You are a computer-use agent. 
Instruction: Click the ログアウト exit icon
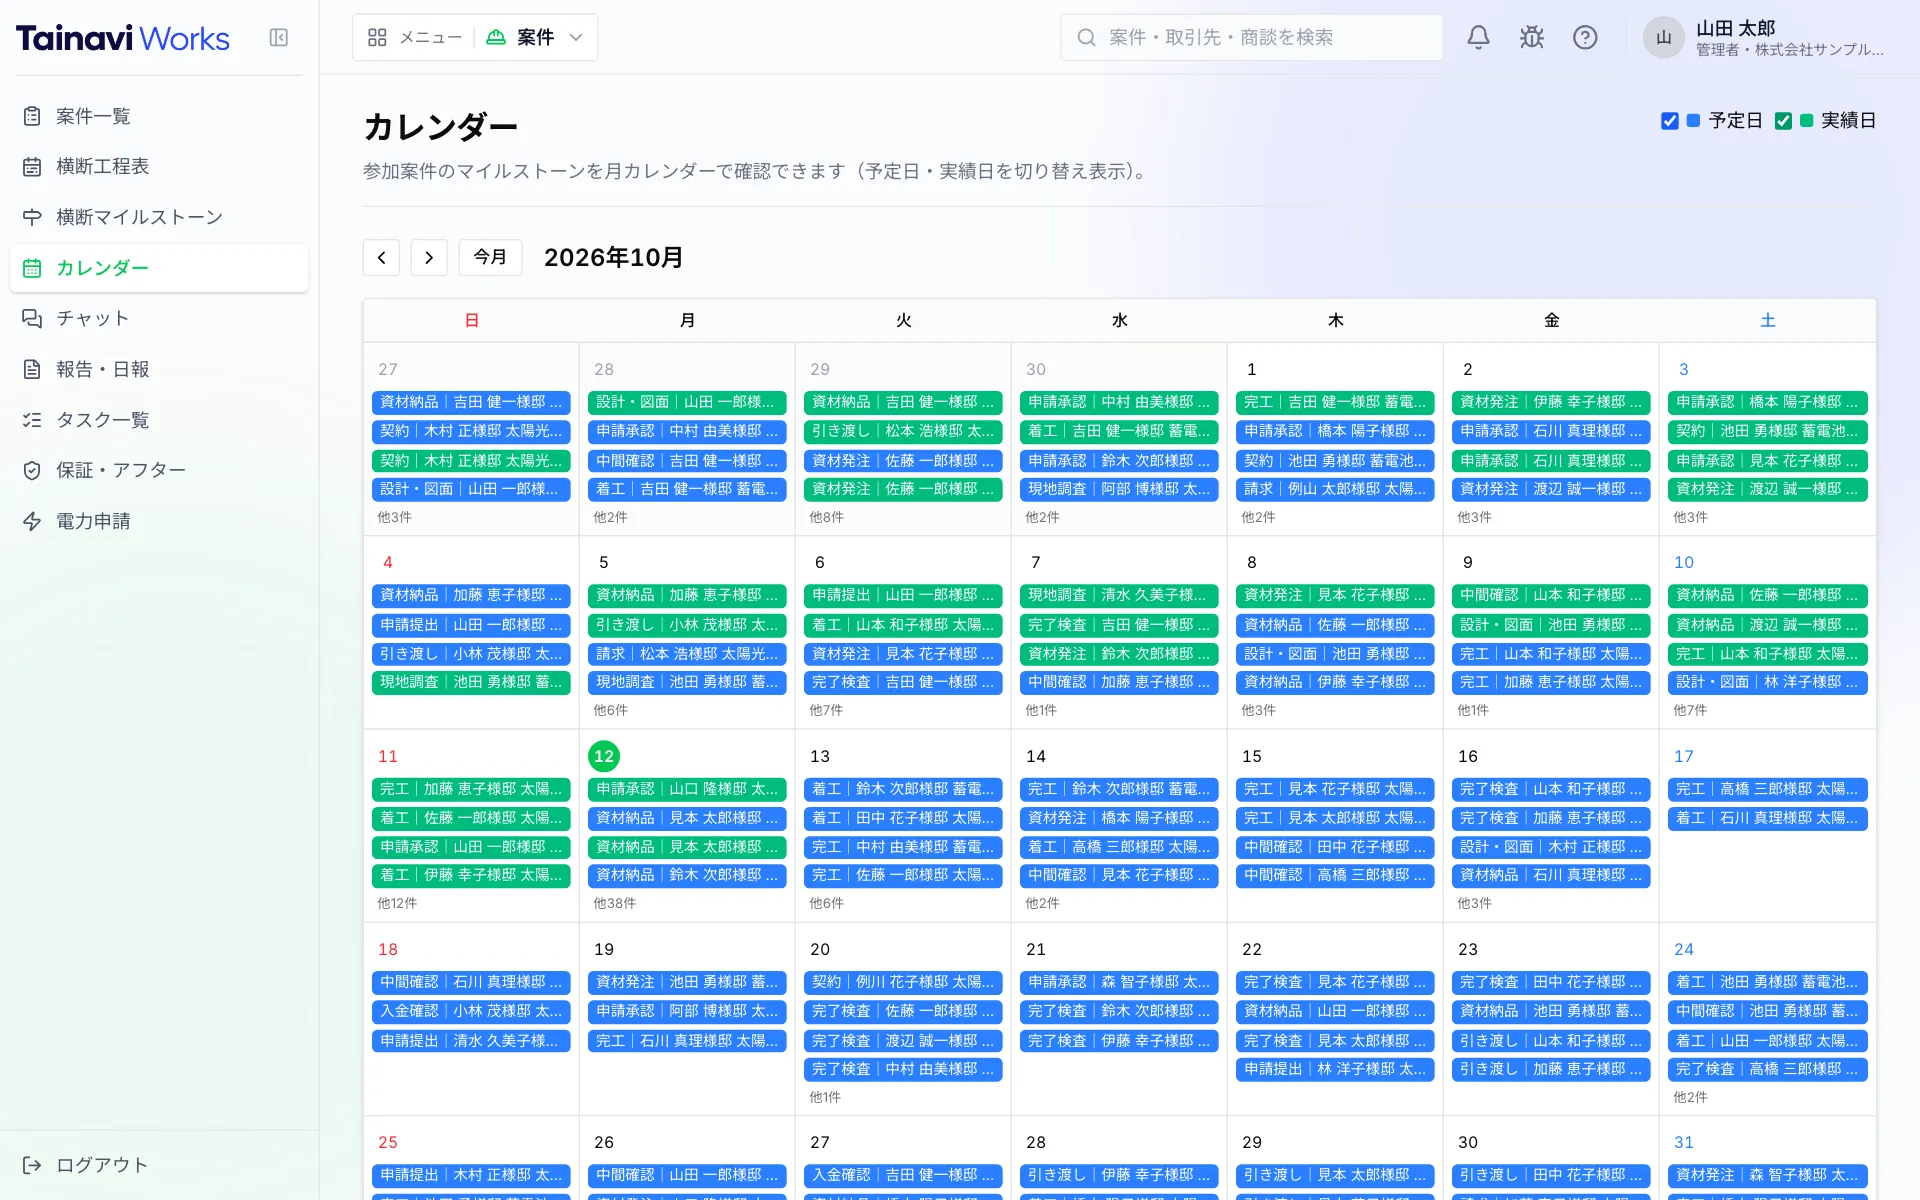pyautogui.click(x=32, y=1165)
